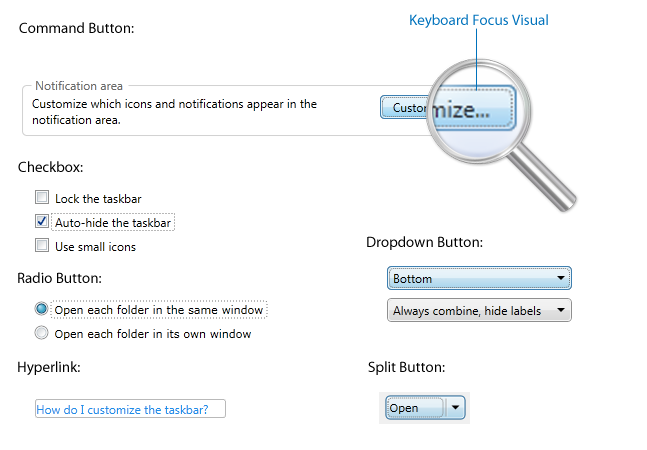The image size is (647, 450).
Task: Click the Notification area group label
Action: click(79, 86)
